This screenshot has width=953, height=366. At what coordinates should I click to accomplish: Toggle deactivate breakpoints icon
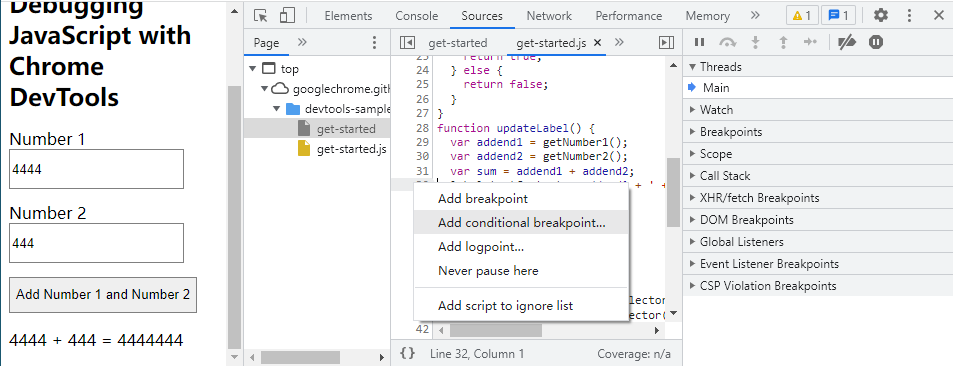847,43
